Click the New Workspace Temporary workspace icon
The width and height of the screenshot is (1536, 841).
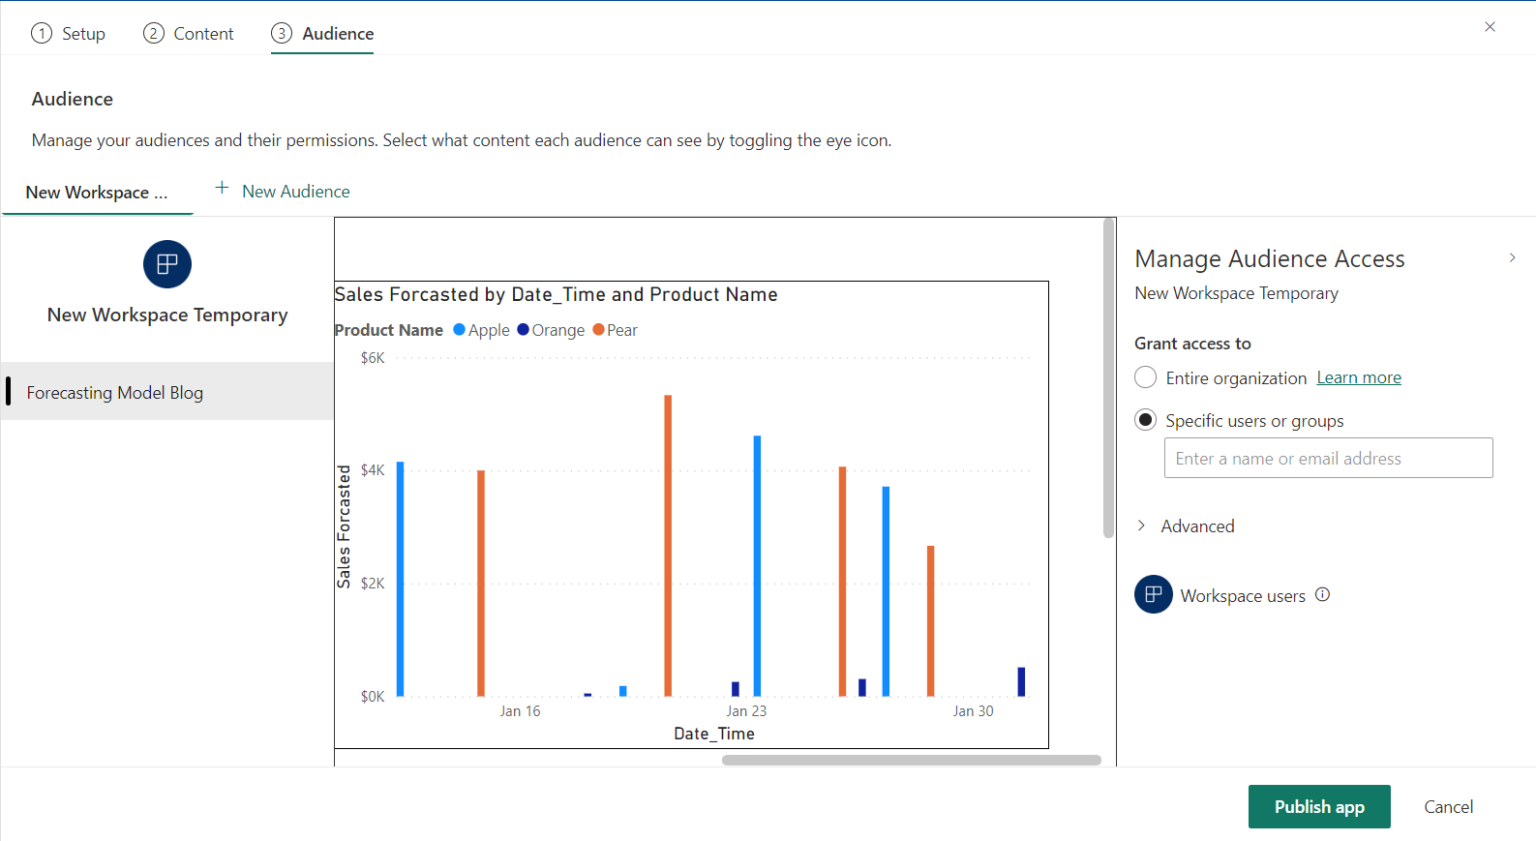pos(167,264)
